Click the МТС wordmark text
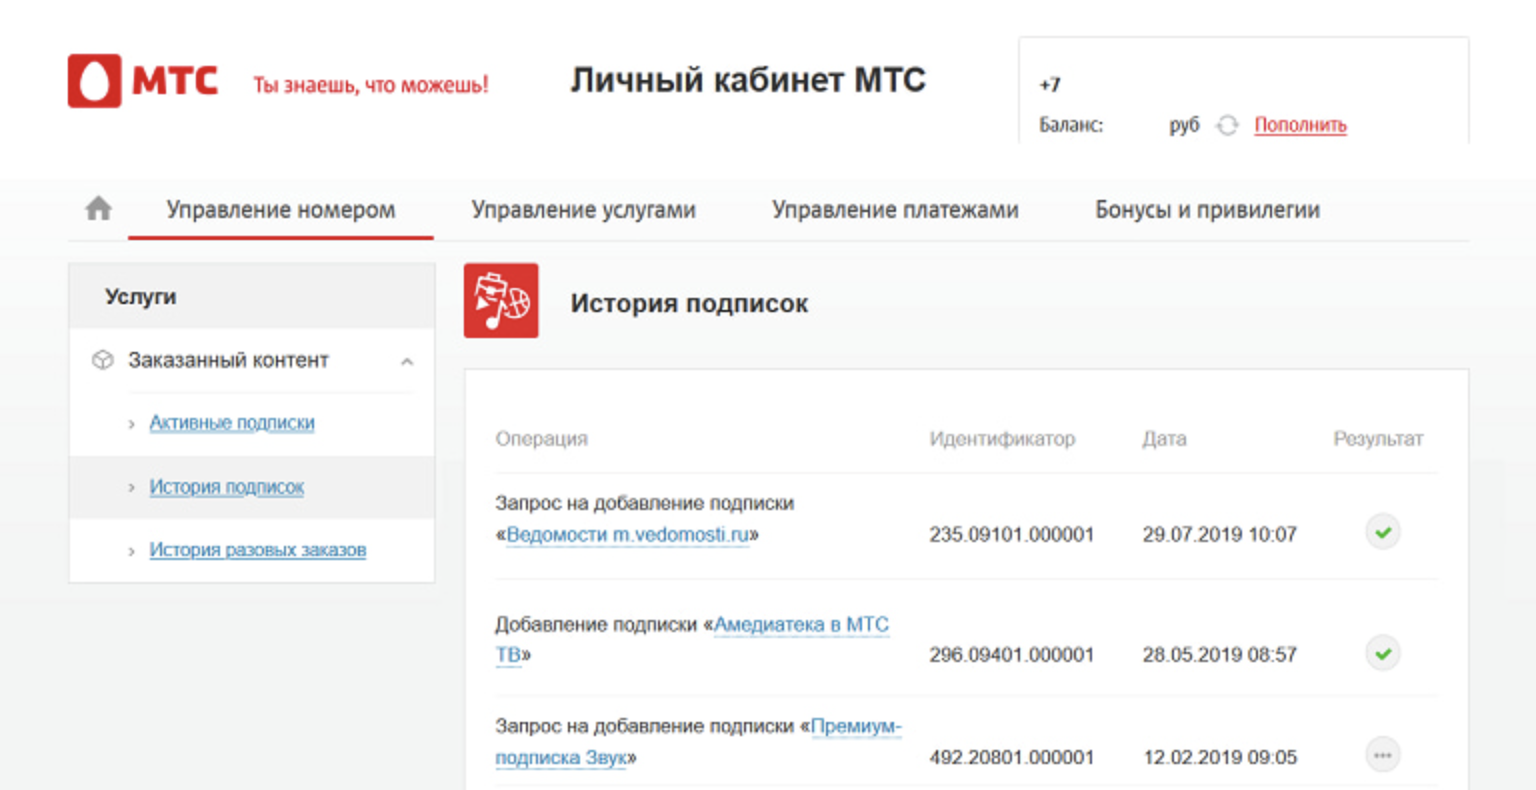 coord(175,81)
